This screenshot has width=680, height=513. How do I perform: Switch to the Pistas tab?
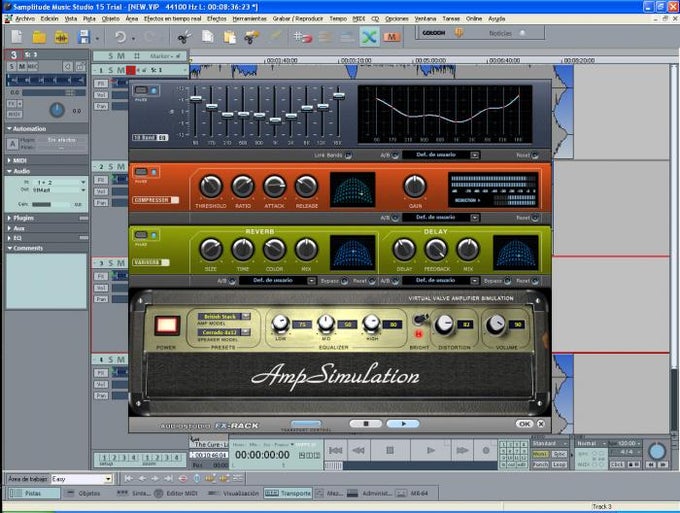tap(33, 493)
